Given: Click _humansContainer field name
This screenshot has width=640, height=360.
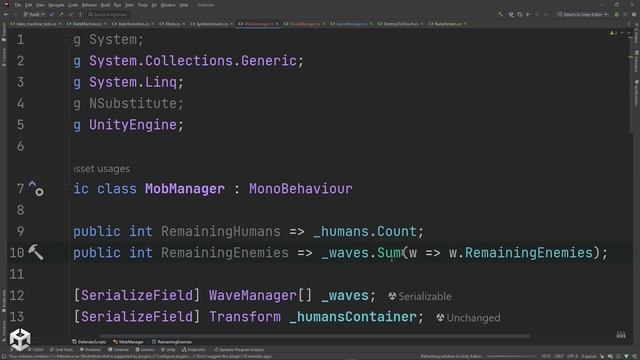Looking at the screenshot, I should point(353,317).
